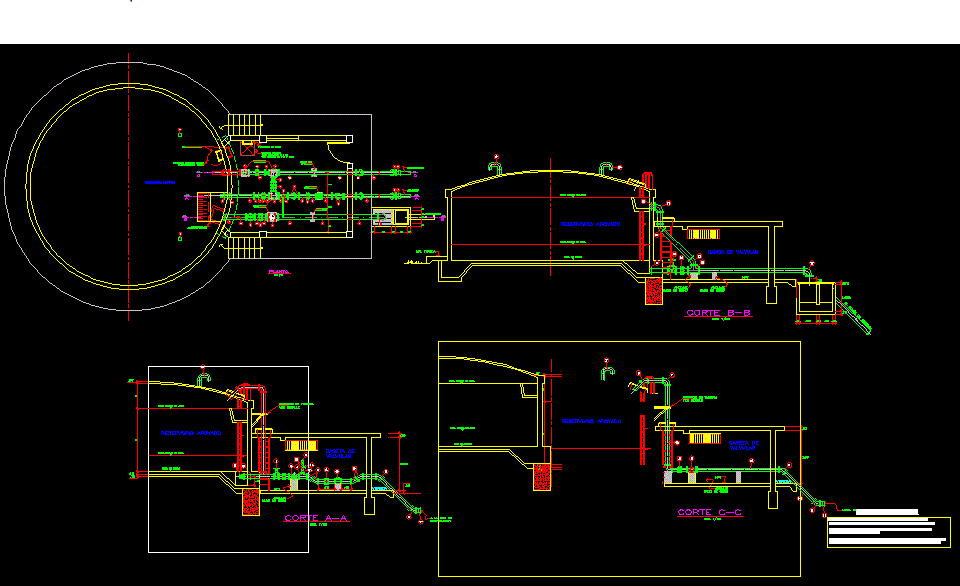Click 'CASETA DE VALVULAS' label in Corte B-B
The width and height of the screenshot is (960, 586).
pyautogui.click(x=732, y=252)
